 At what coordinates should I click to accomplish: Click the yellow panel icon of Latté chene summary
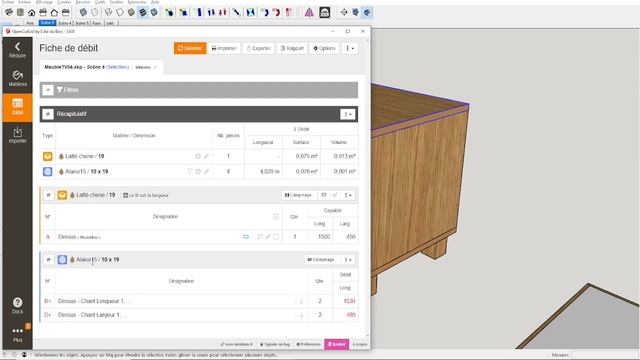pyautogui.click(x=48, y=156)
